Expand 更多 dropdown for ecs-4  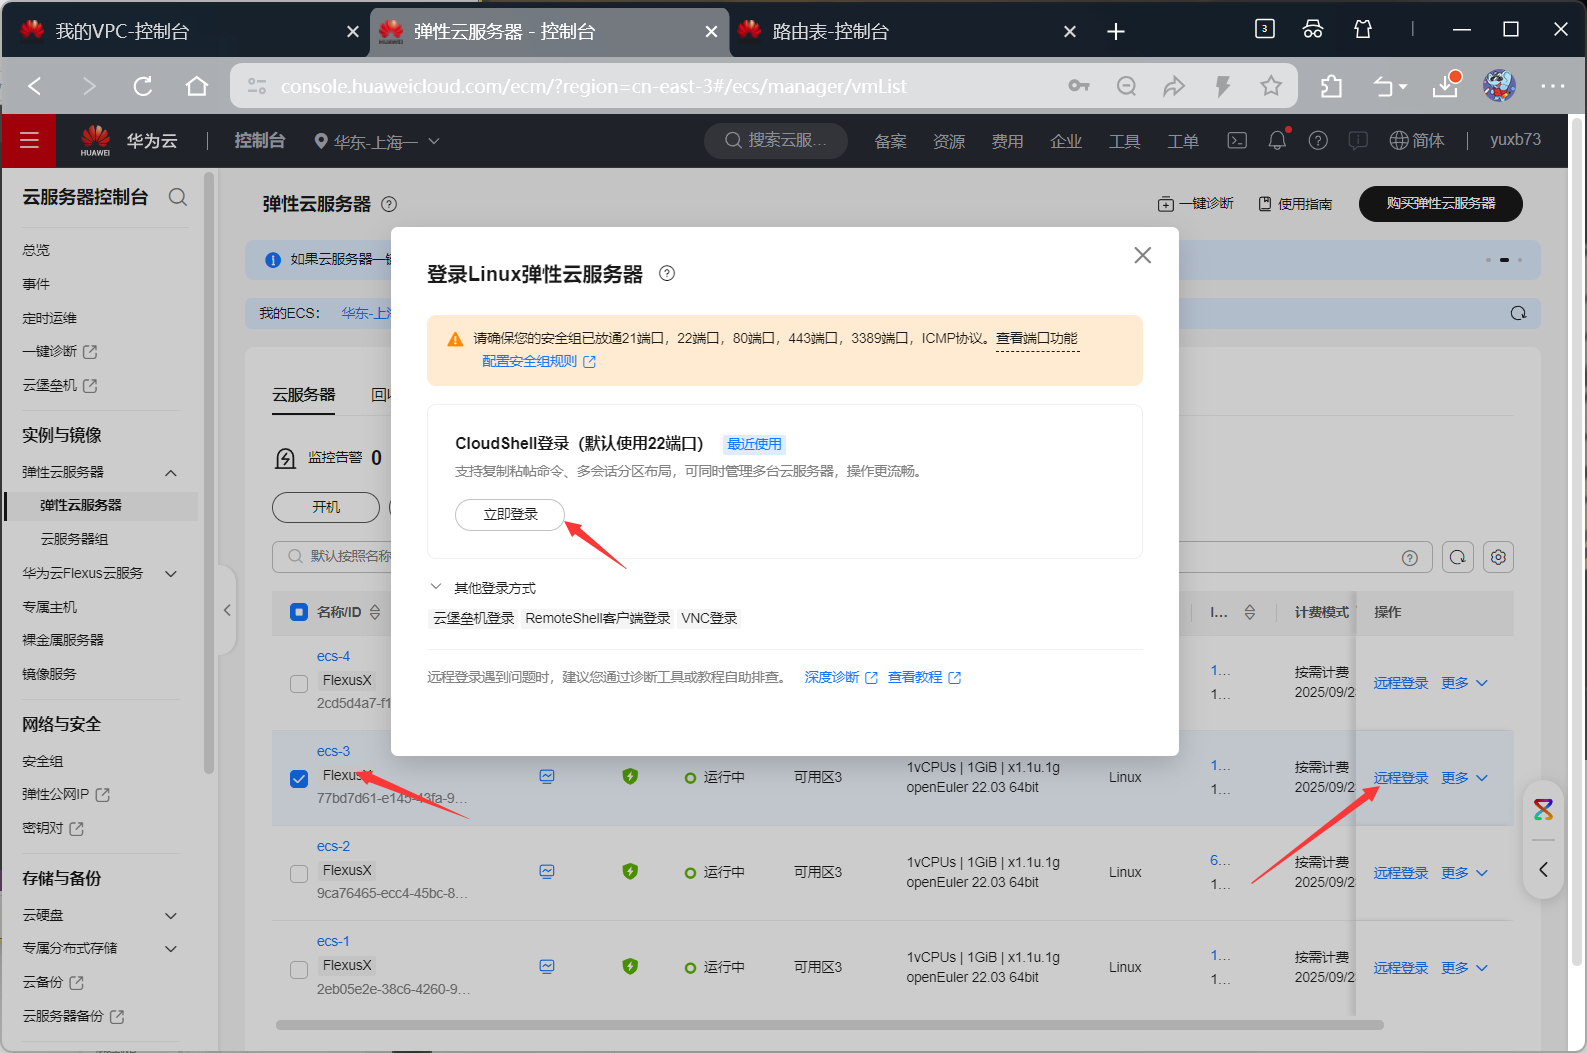point(1464,683)
